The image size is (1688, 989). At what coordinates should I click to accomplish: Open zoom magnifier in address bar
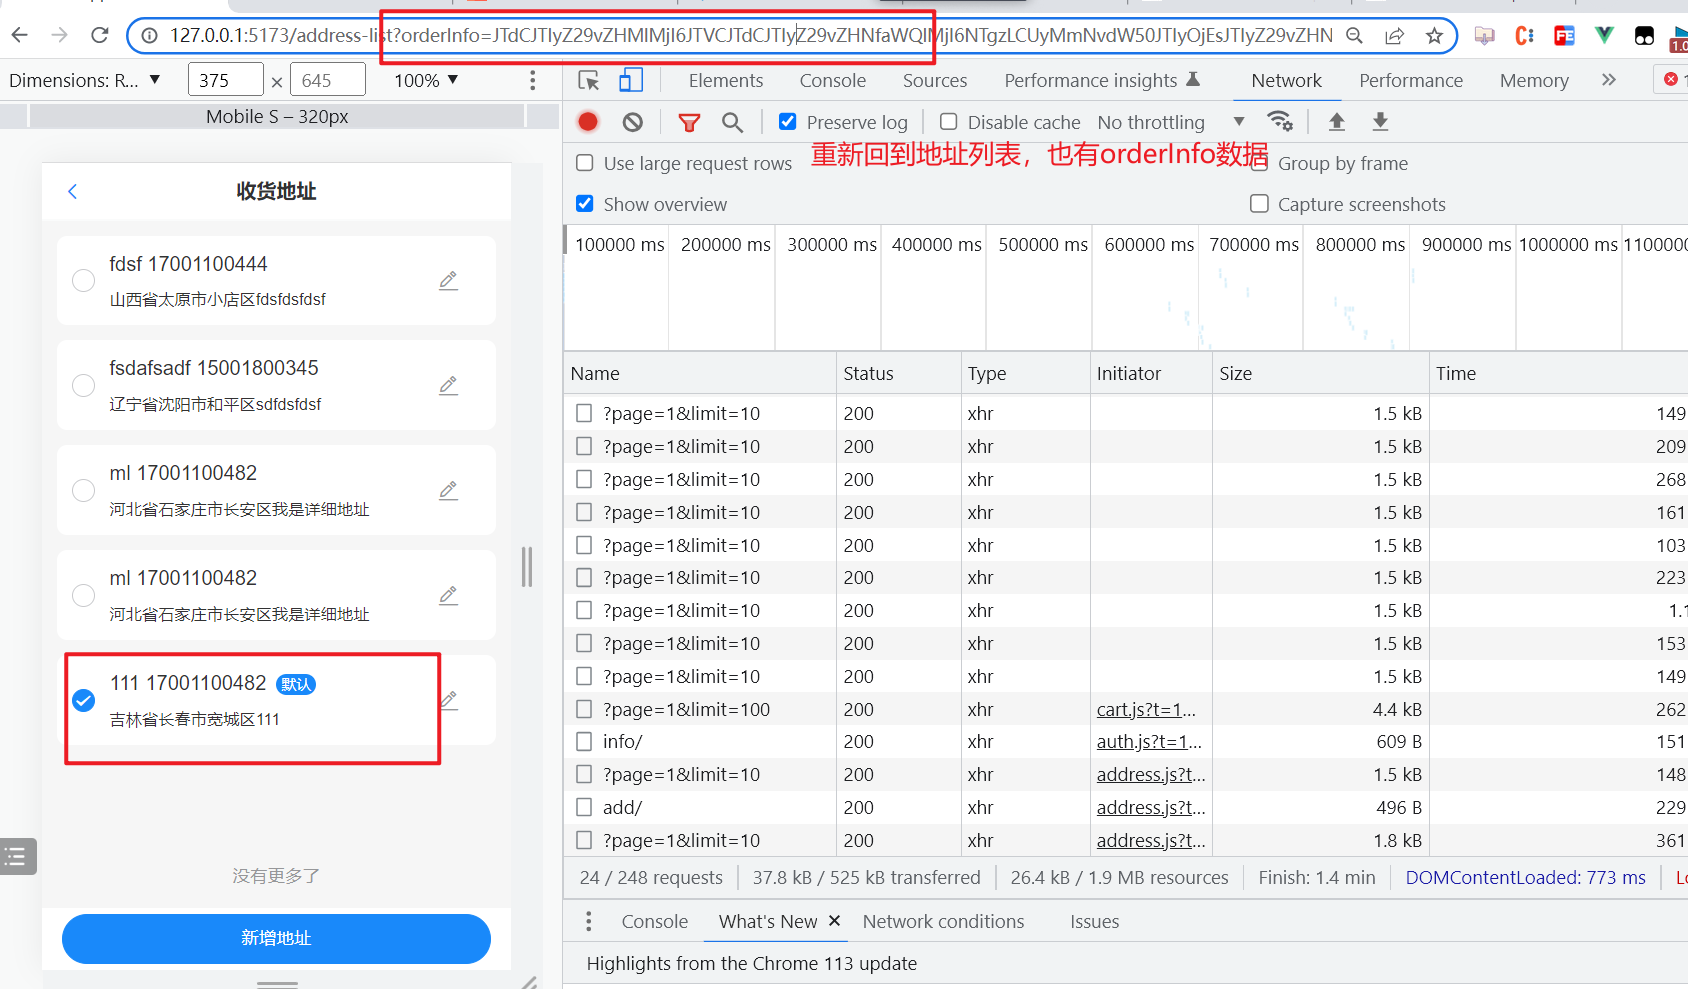pyautogui.click(x=1354, y=36)
